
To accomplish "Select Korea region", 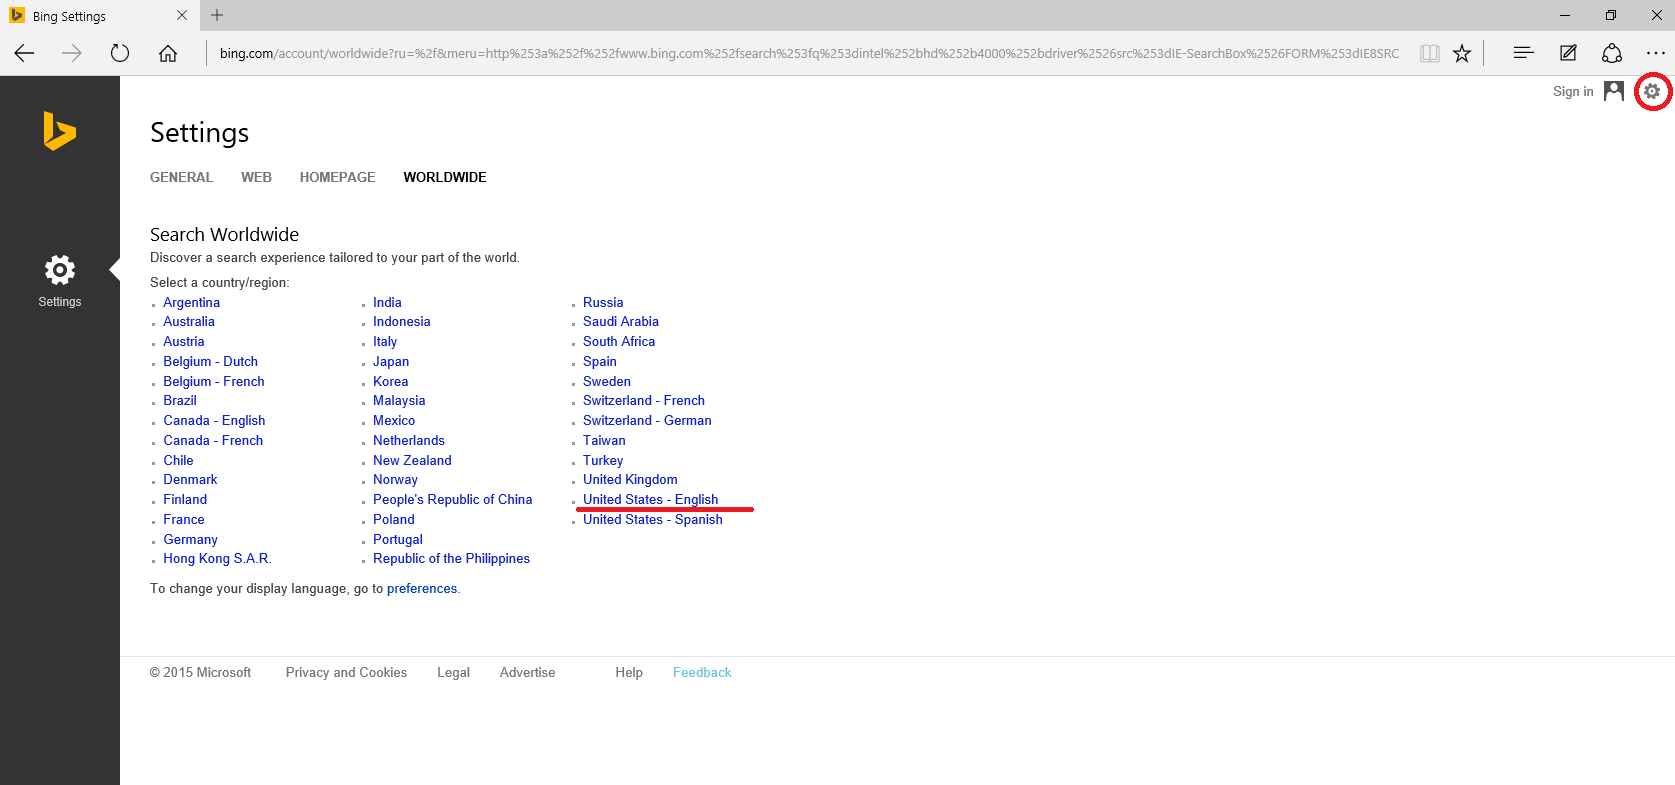I will click(390, 381).
